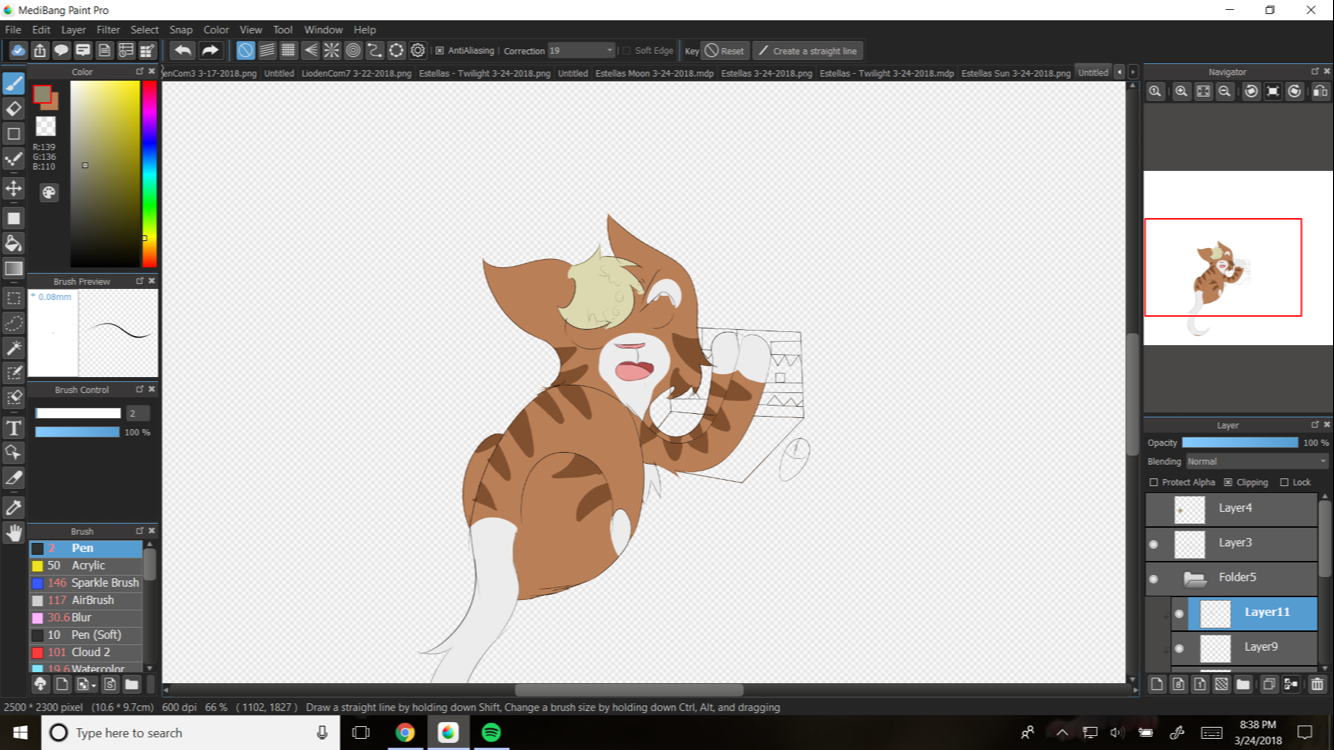This screenshot has height=750, width=1334.
Task: Click the brush size value field
Action: (138, 413)
